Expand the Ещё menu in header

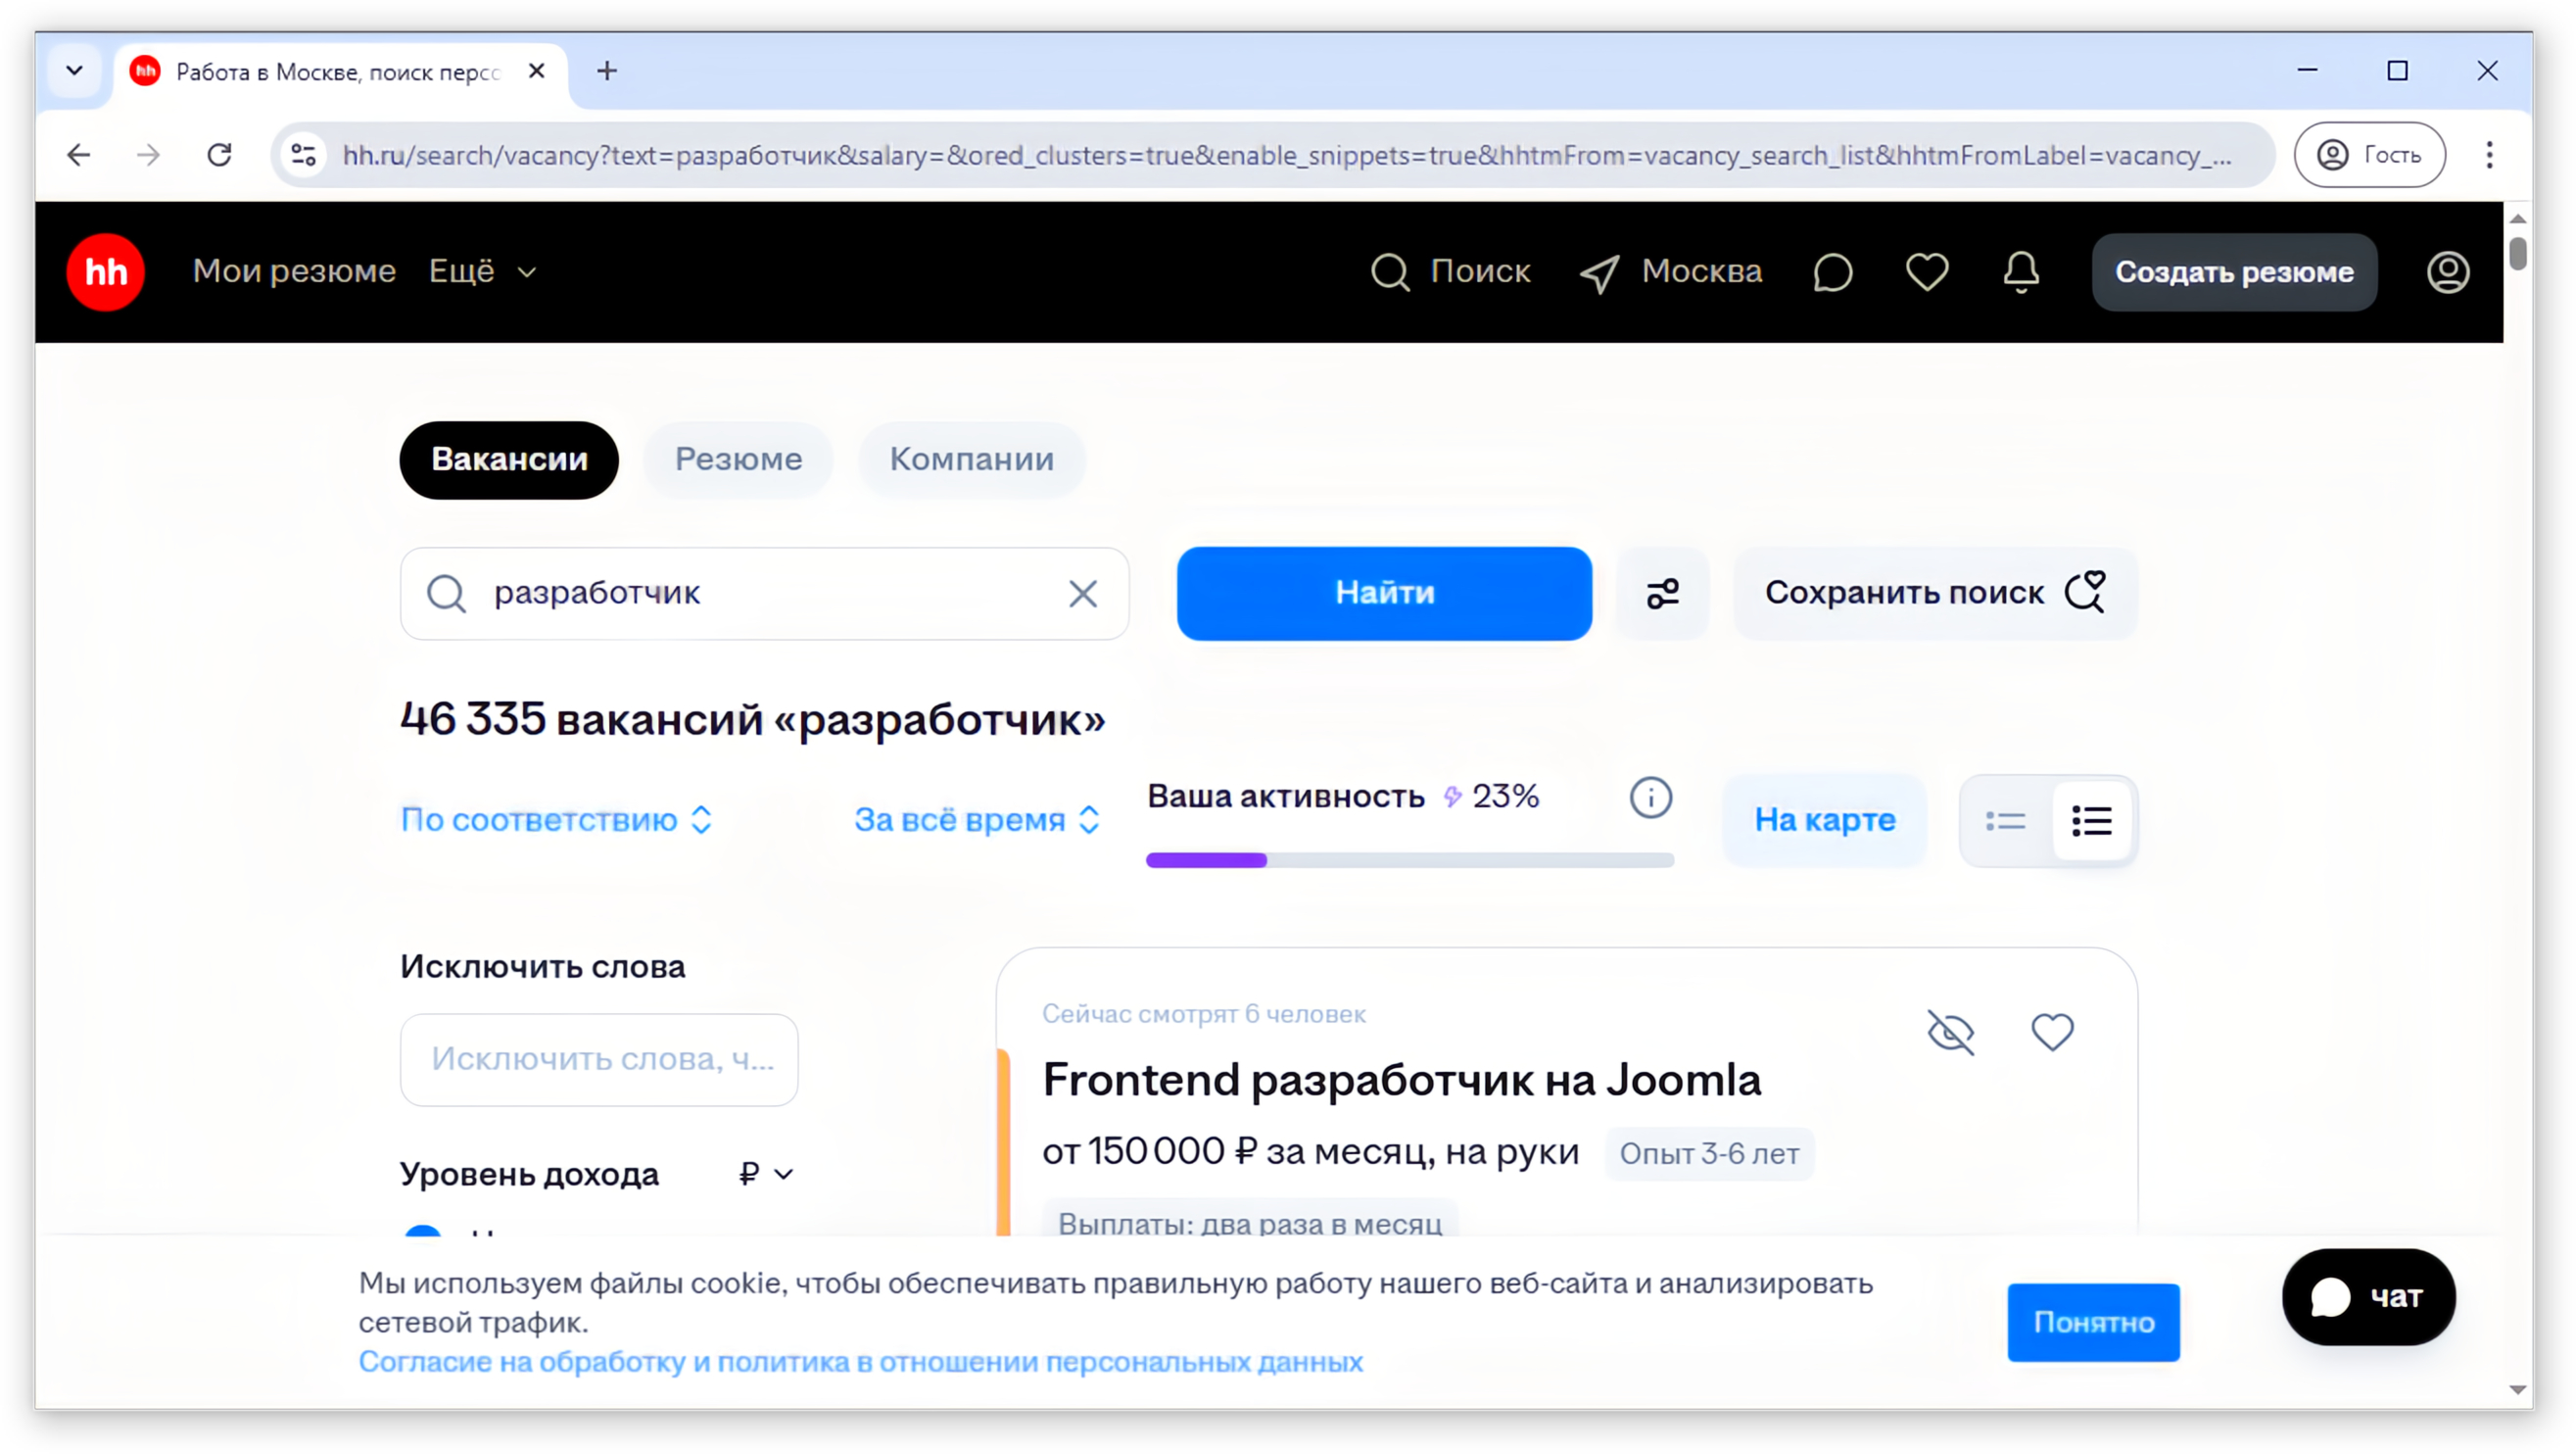483,272
